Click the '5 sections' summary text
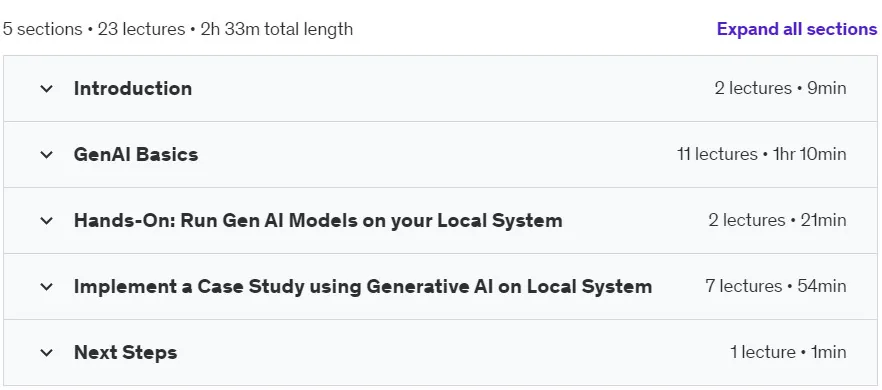Image resolution: width=882 pixels, height=390 pixels. pyautogui.click(x=42, y=29)
